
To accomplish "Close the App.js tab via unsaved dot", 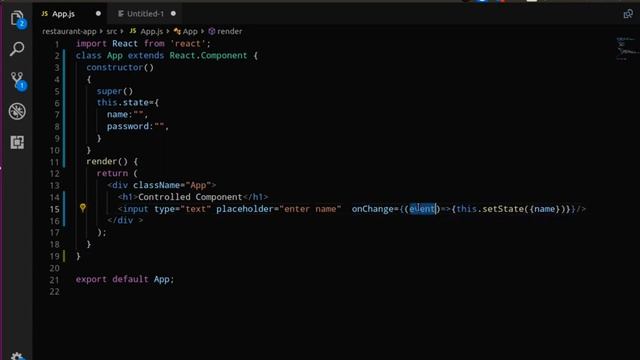I will pos(98,13).
